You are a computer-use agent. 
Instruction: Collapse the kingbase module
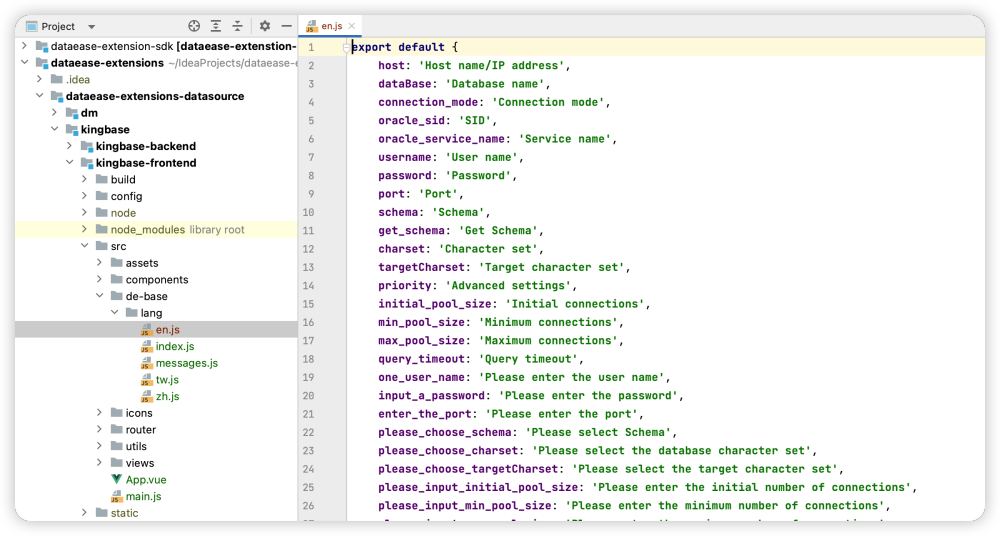click(x=54, y=129)
